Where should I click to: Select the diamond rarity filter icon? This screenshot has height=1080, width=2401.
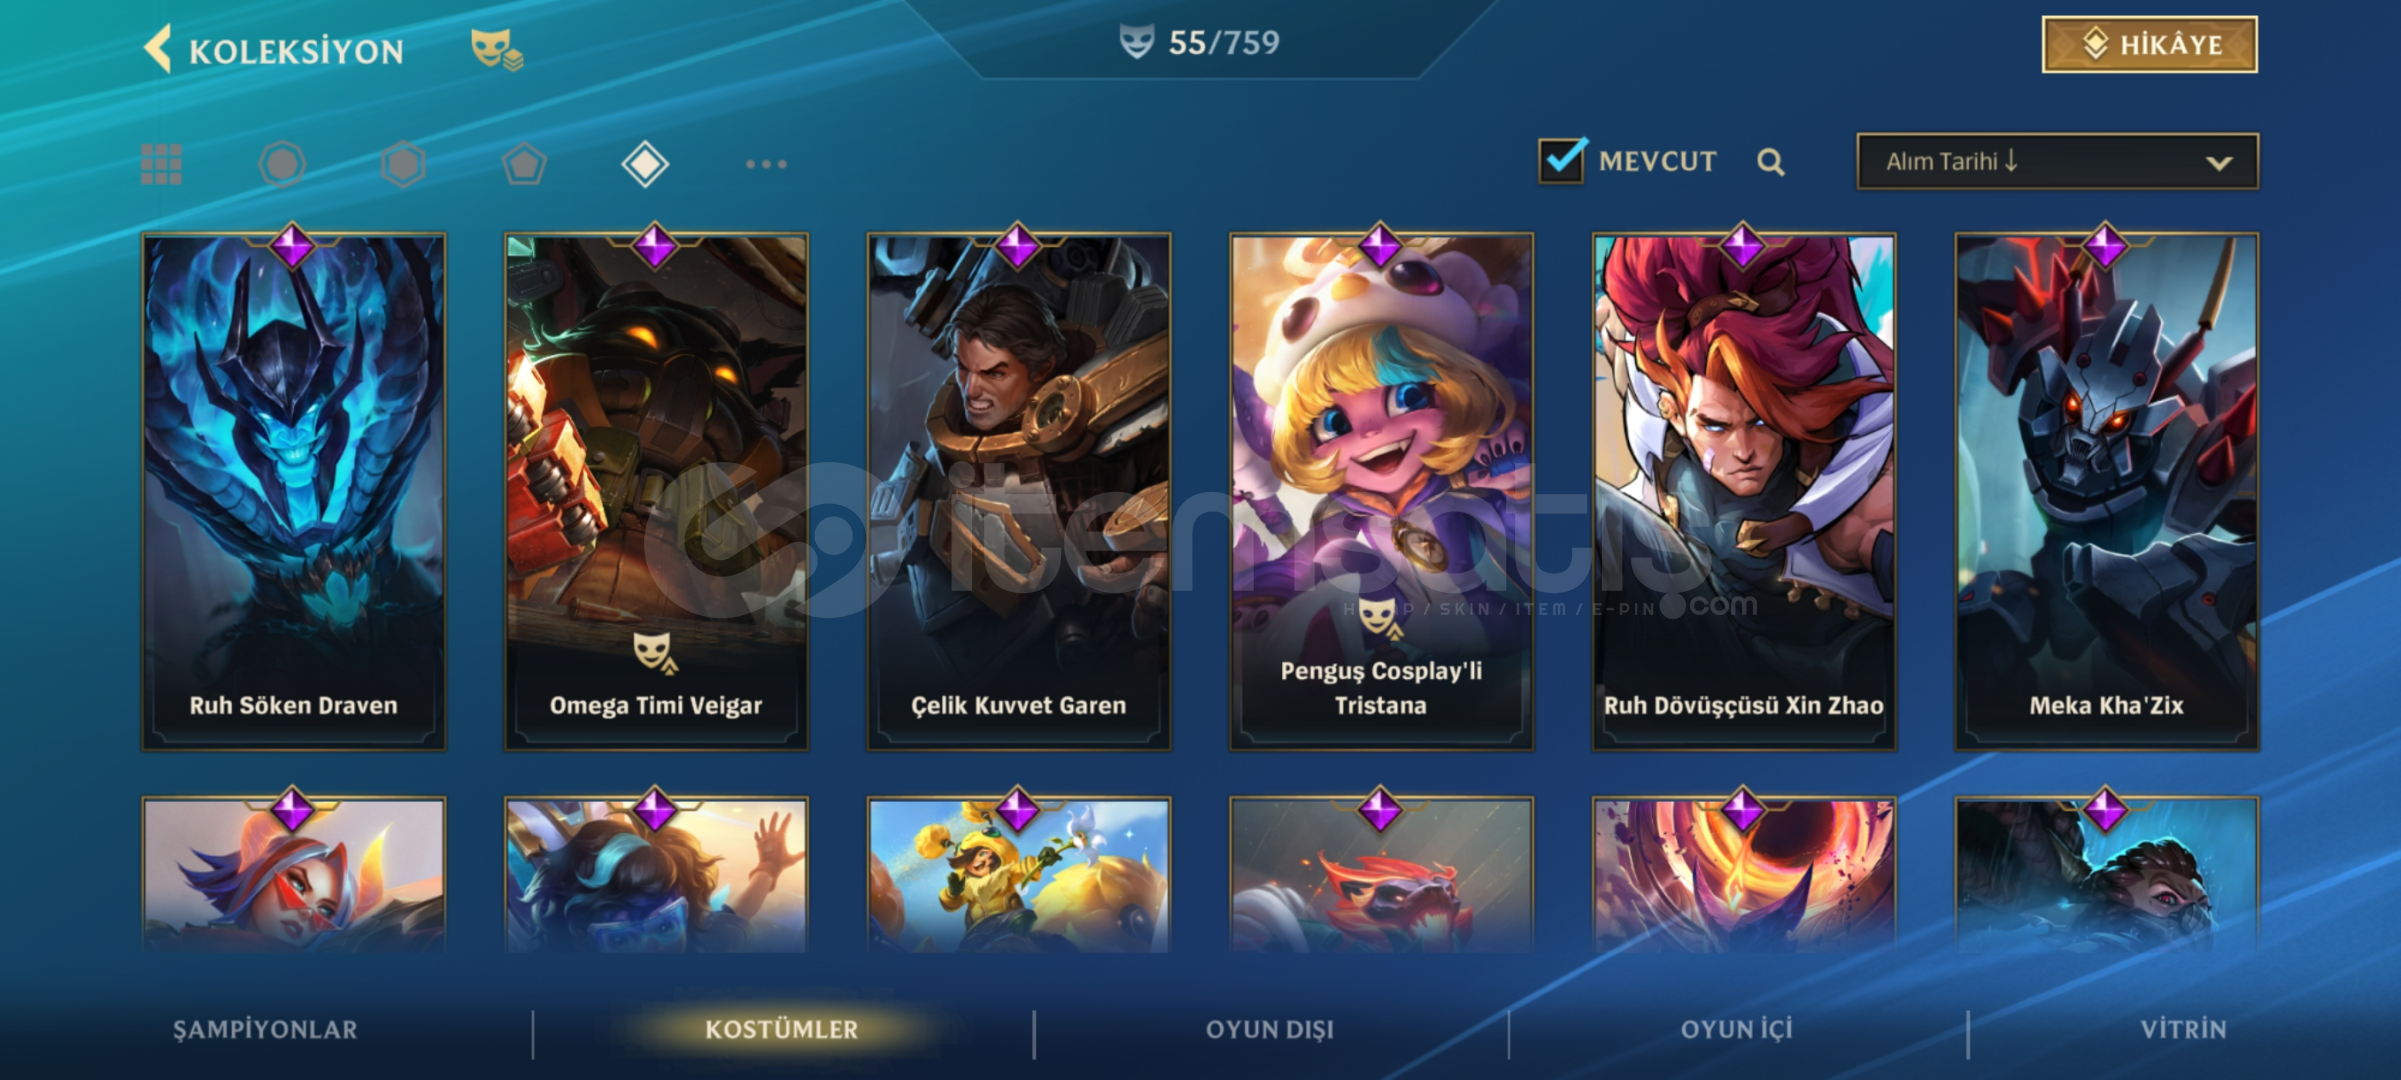[x=645, y=164]
